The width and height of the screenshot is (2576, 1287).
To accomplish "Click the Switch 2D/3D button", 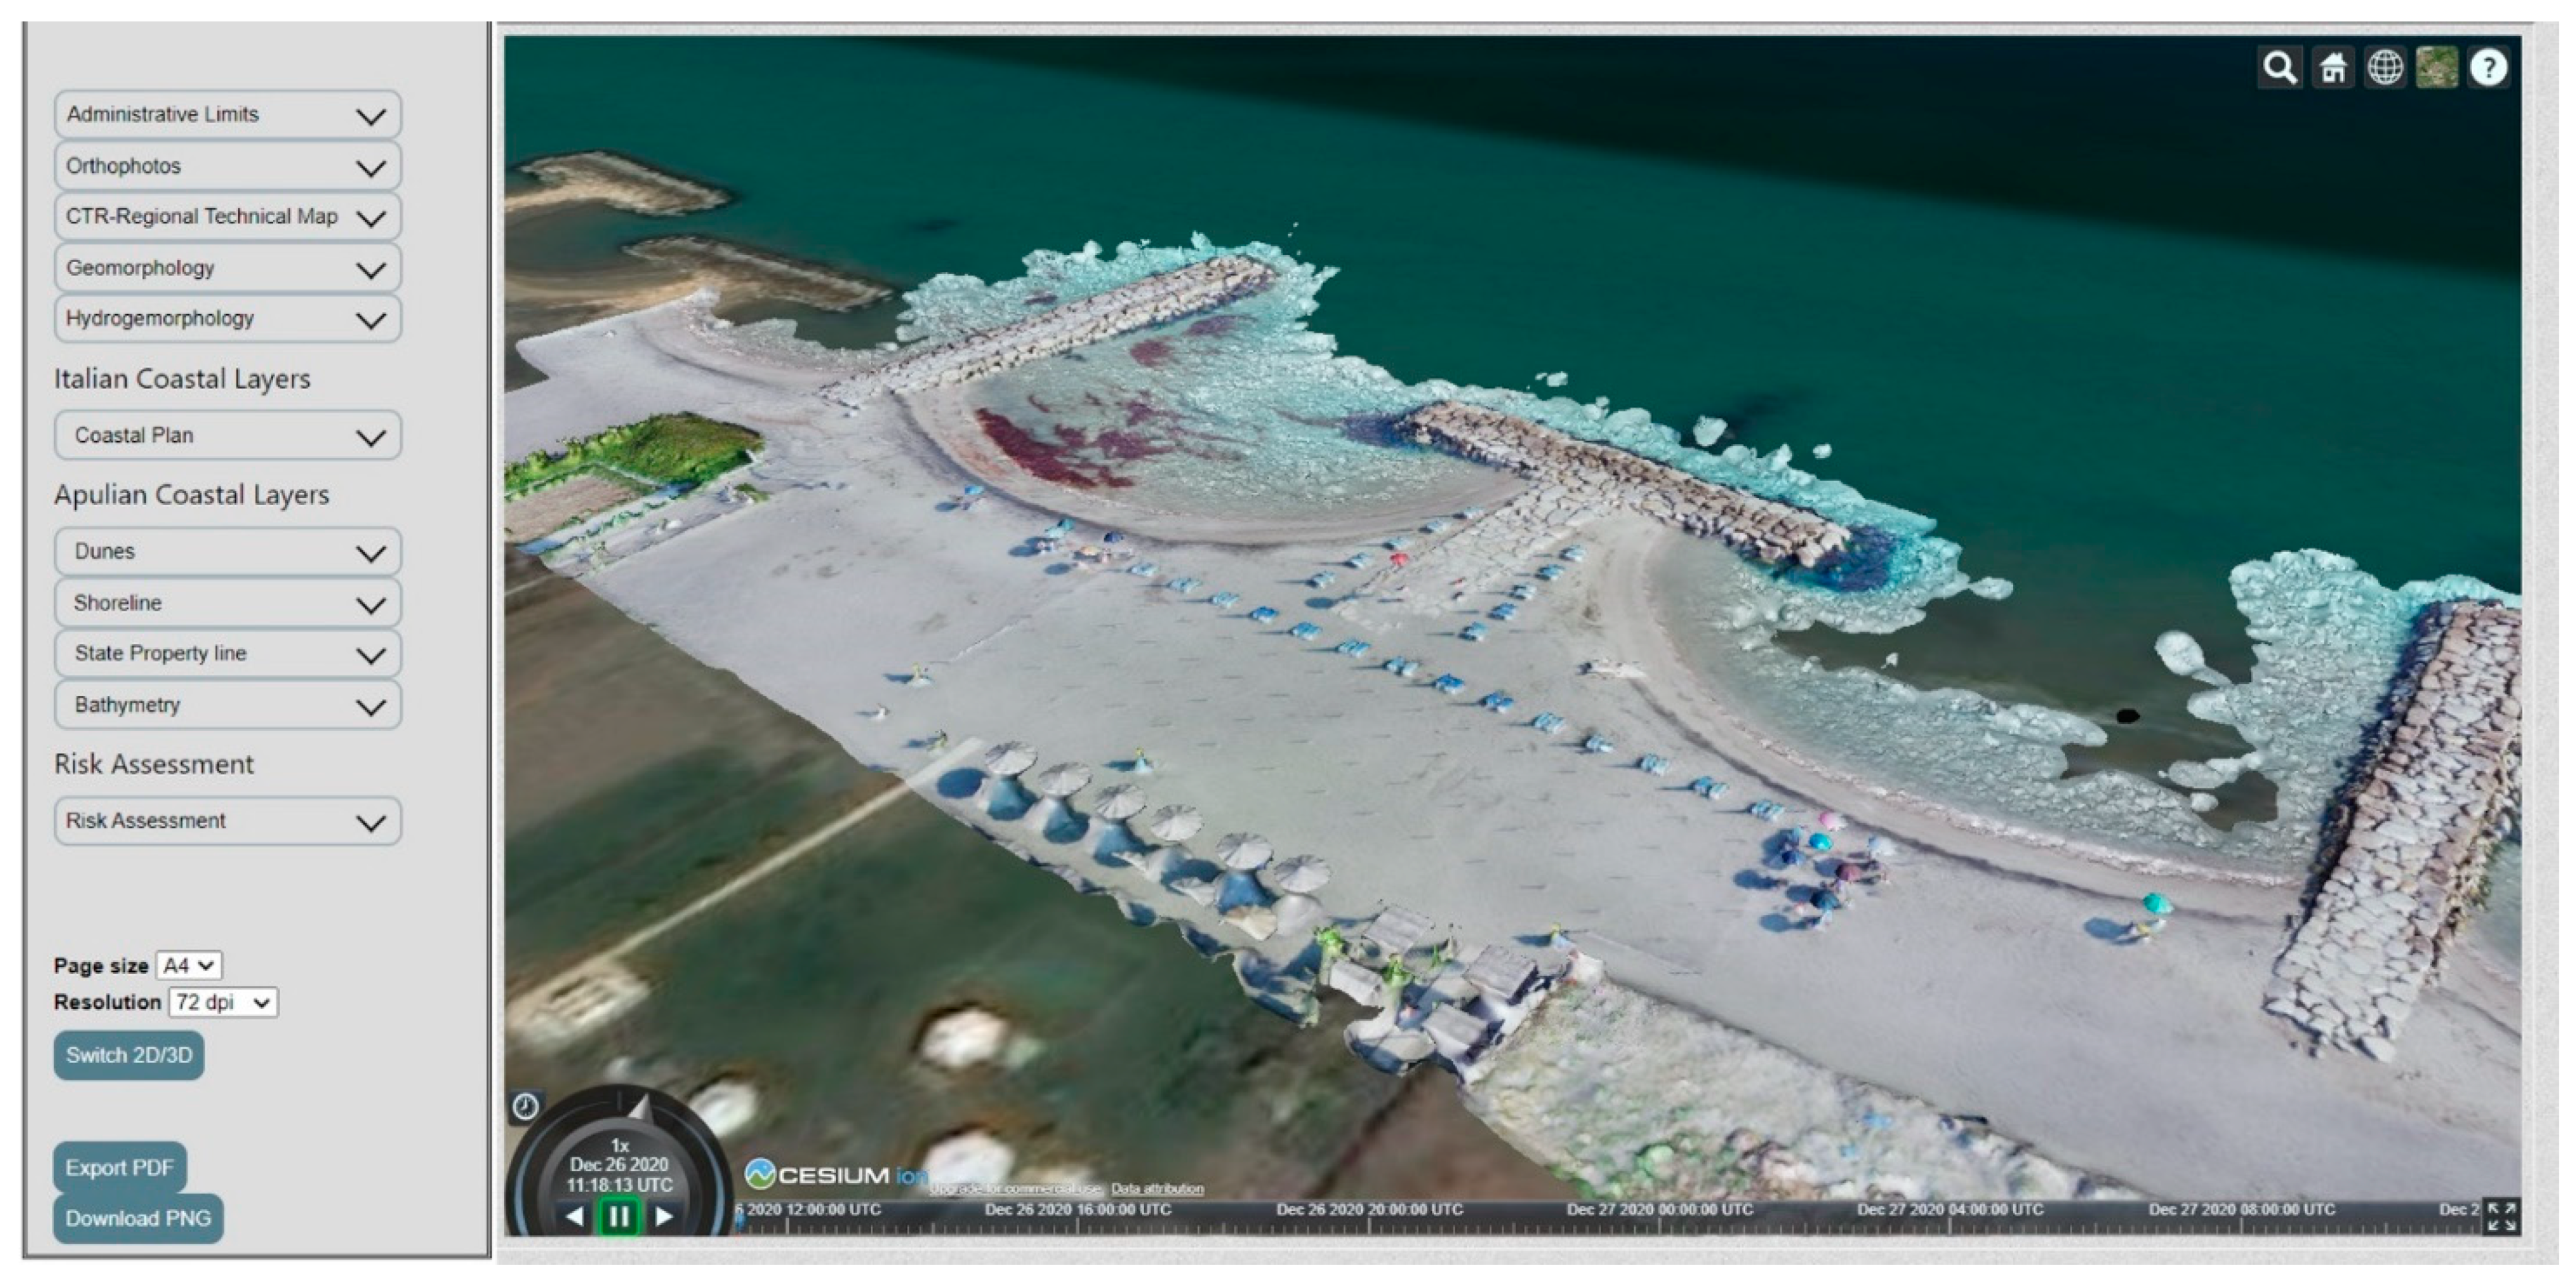I will pyautogui.click(x=129, y=1055).
